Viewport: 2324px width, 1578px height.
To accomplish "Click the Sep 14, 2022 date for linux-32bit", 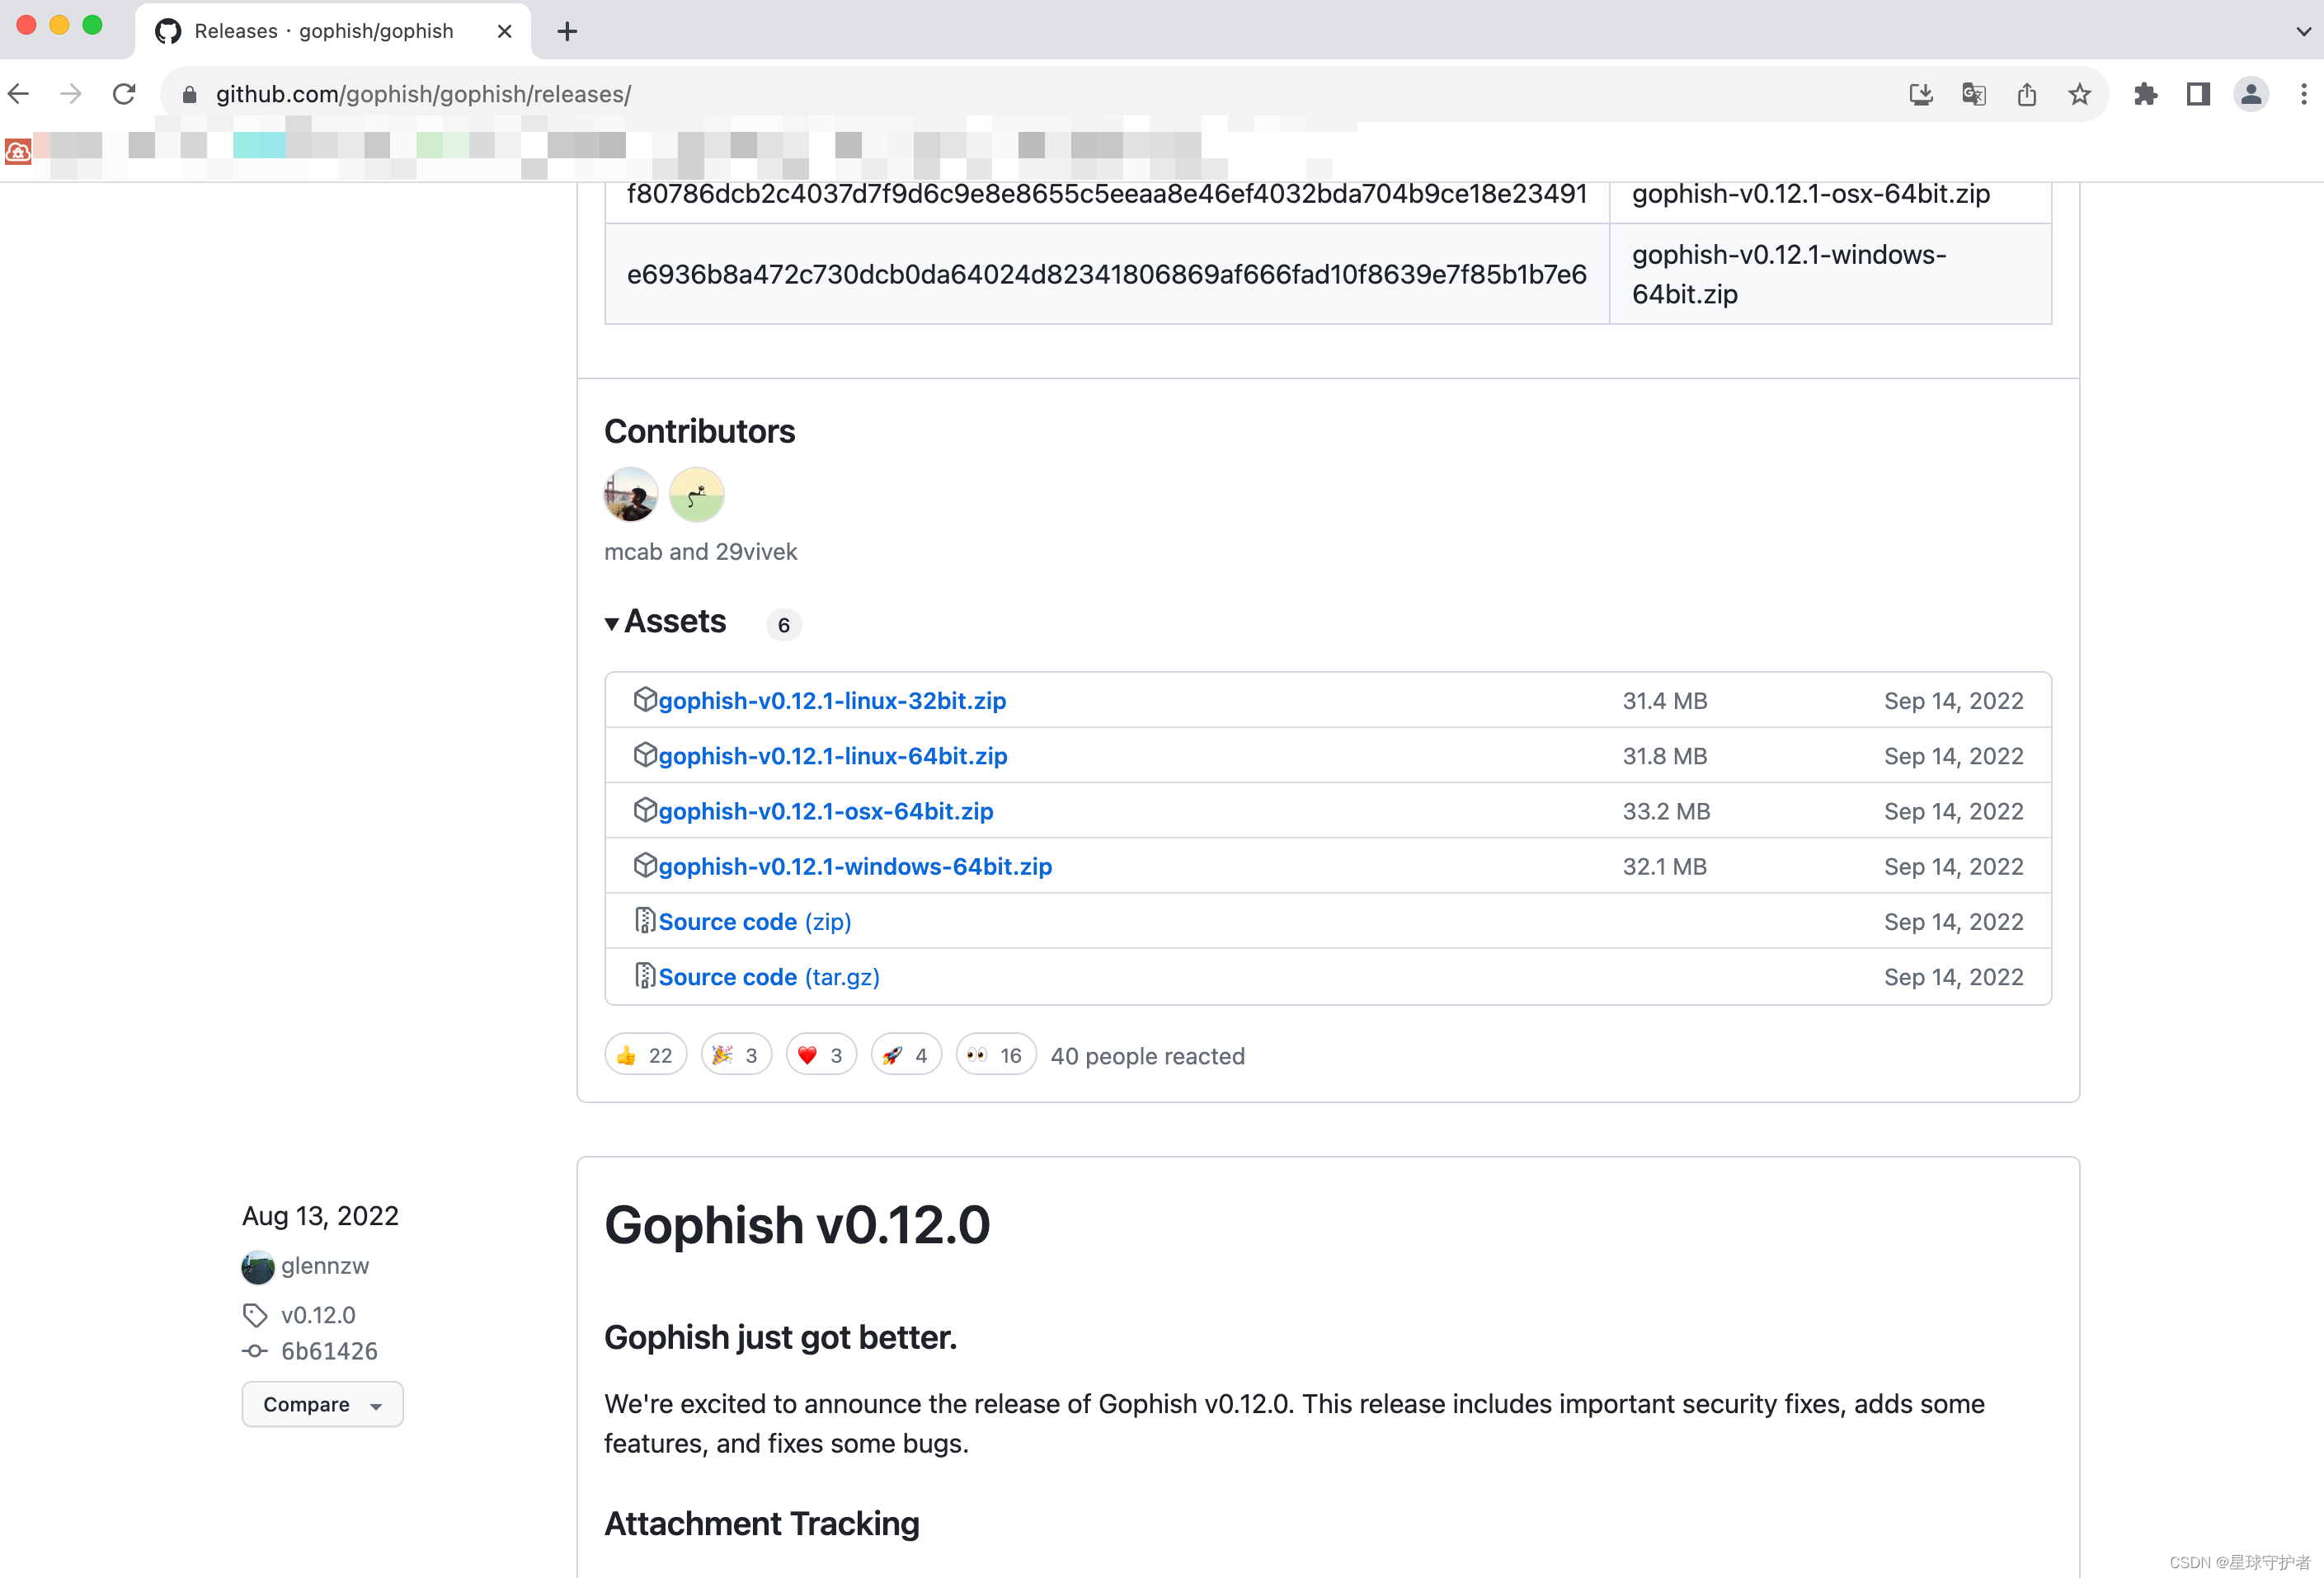I will [1953, 701].
